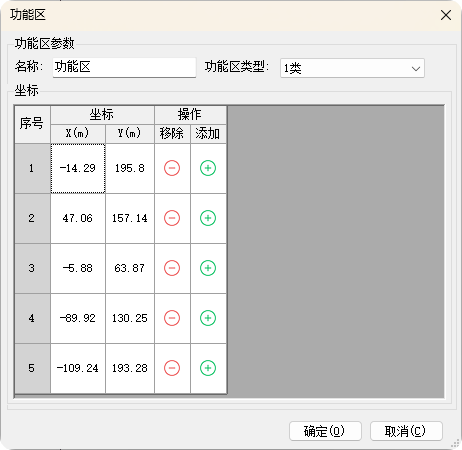Click row header number 3
The width and height of the screenshot is (462, 450).
coord(33,268)
